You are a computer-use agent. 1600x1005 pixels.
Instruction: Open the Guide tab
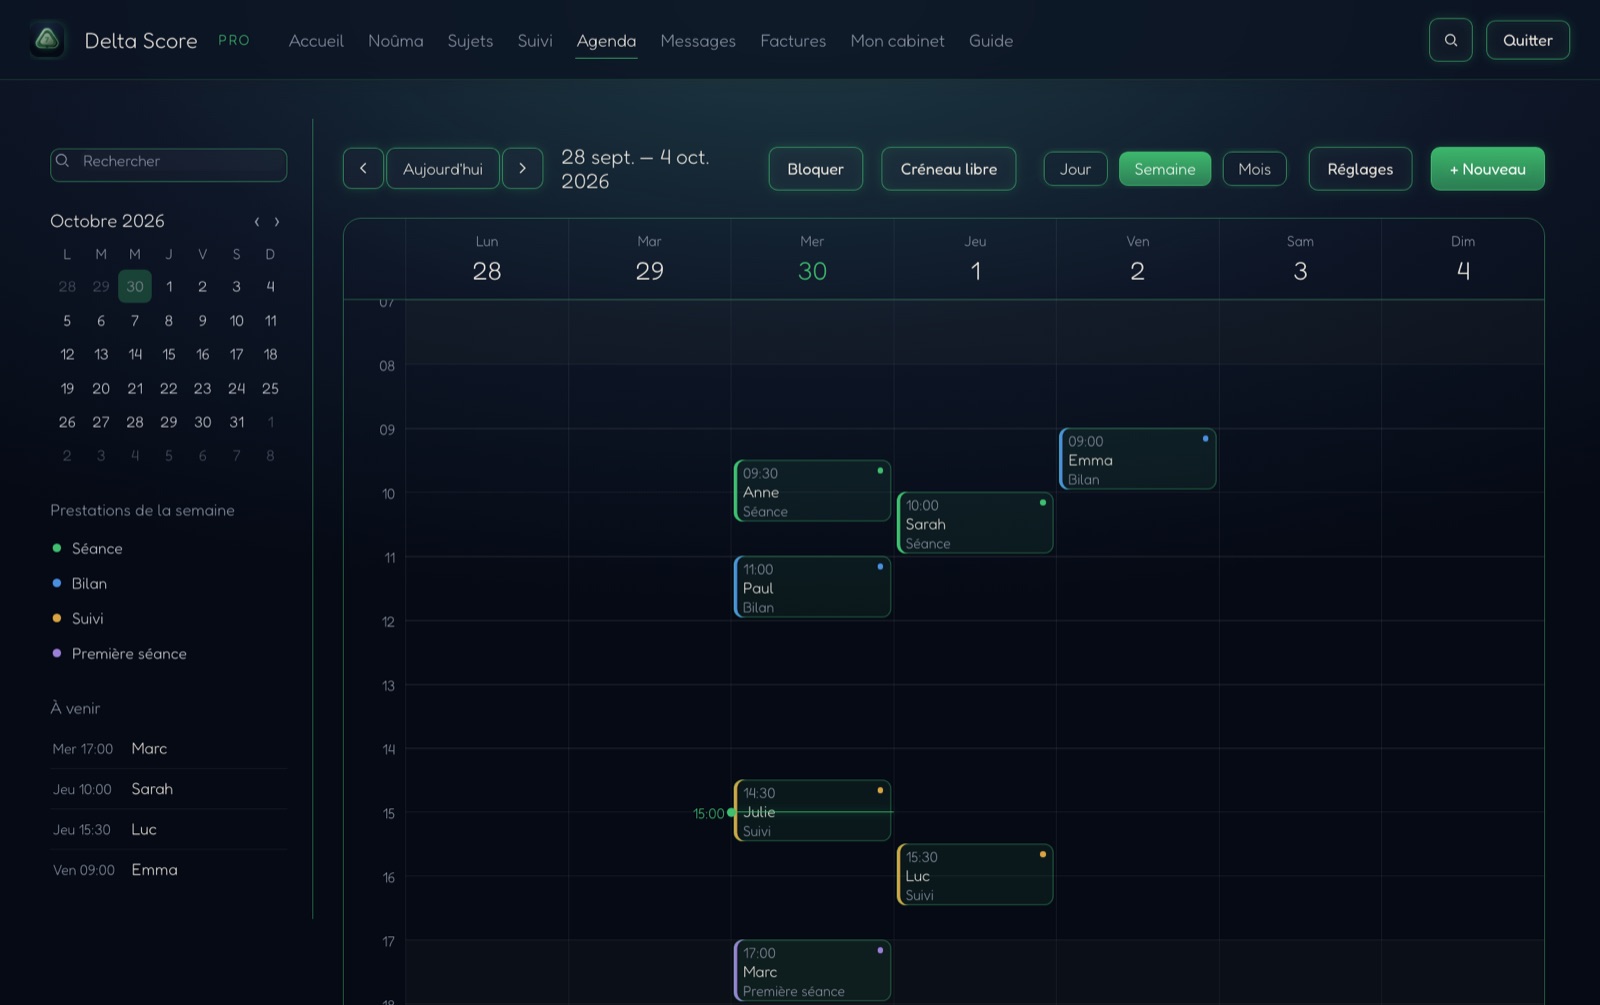991,41
